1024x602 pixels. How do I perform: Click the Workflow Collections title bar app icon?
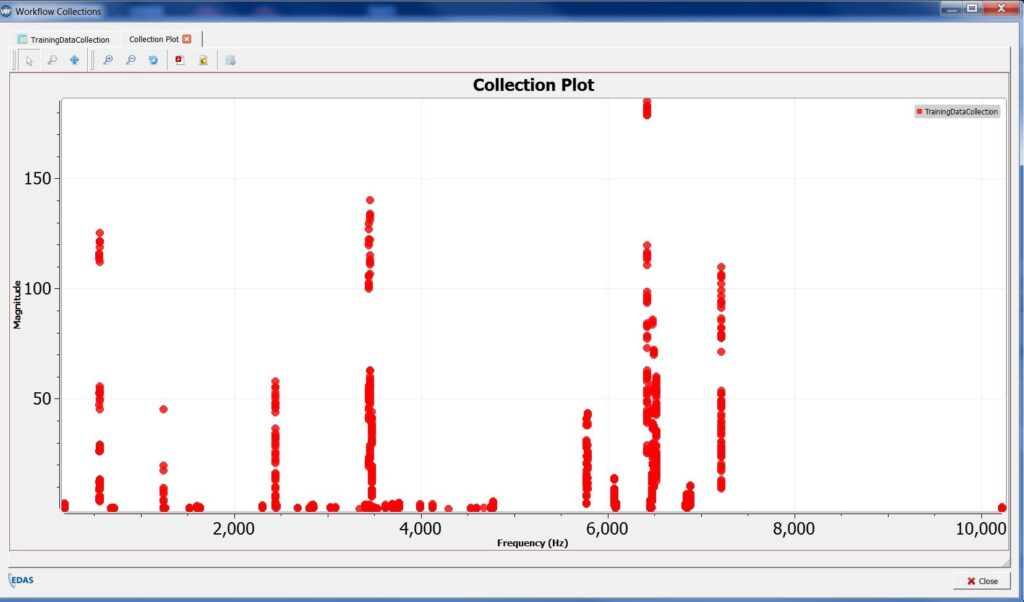click(x=6, y=11)
